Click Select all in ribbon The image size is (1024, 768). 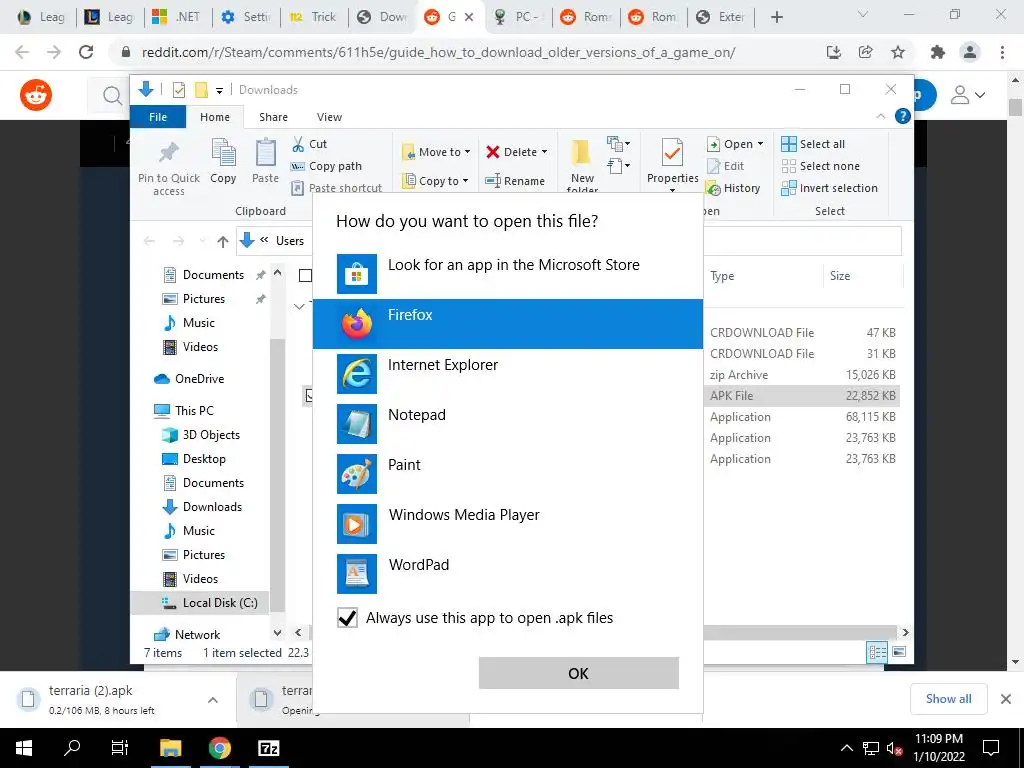[x=813, y=144]
